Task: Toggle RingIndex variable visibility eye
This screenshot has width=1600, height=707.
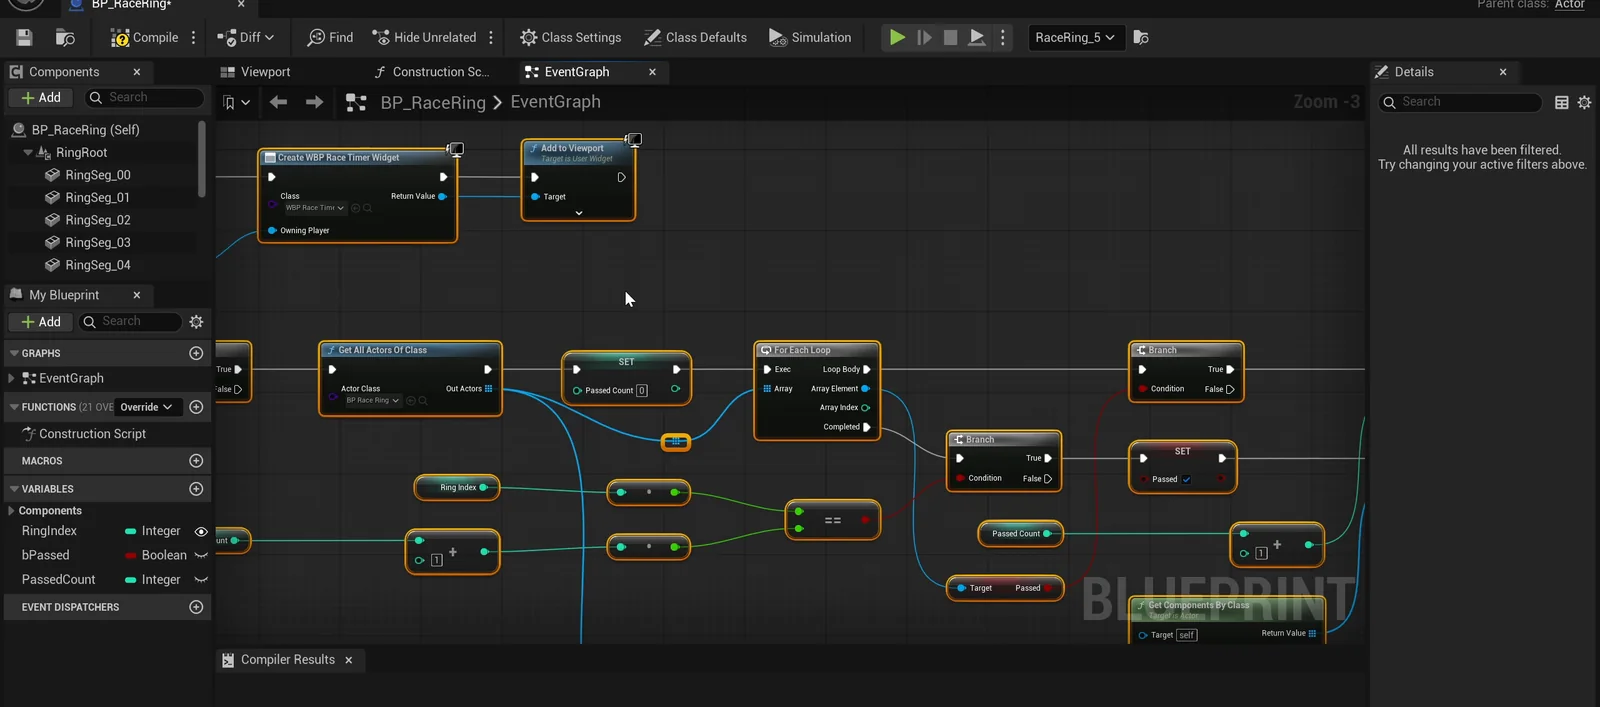Action: [x=201, y=532]
